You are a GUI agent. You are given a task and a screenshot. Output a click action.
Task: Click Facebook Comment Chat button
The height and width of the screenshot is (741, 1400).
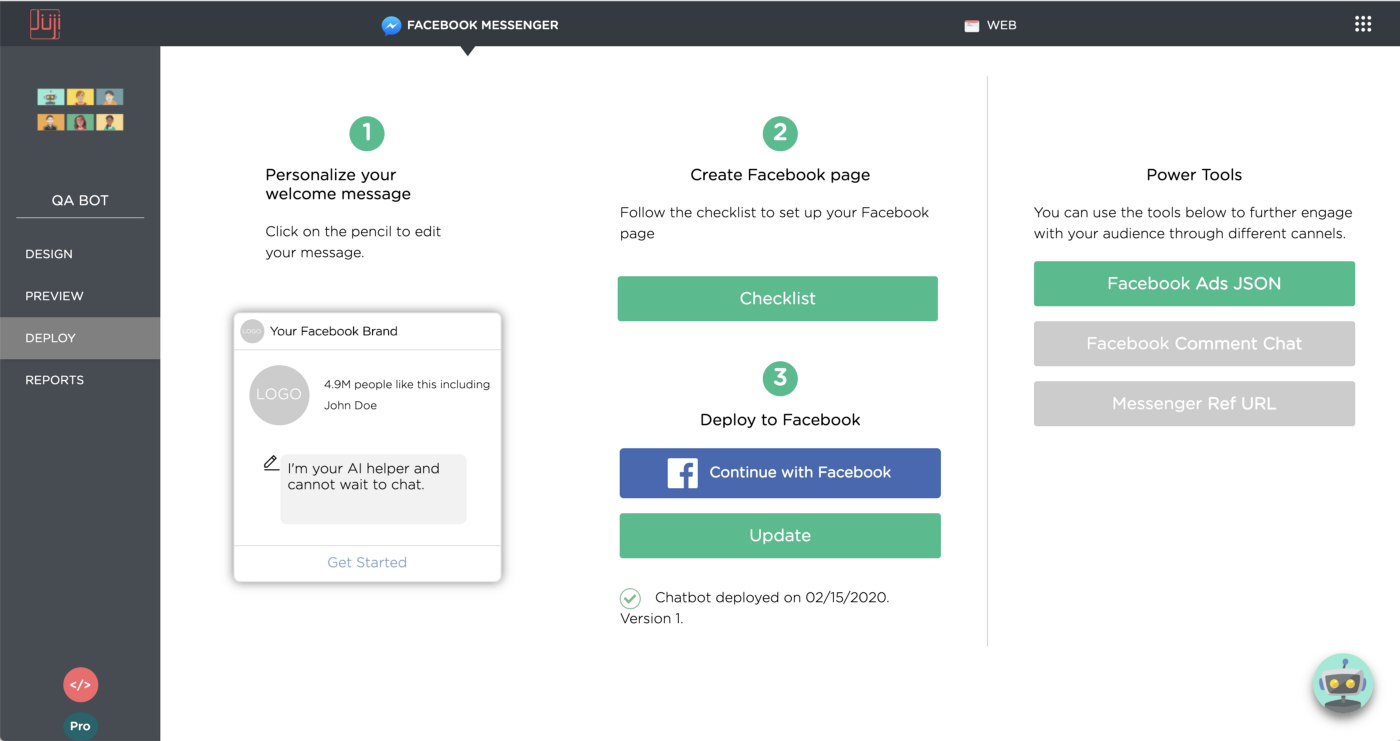1194,343
